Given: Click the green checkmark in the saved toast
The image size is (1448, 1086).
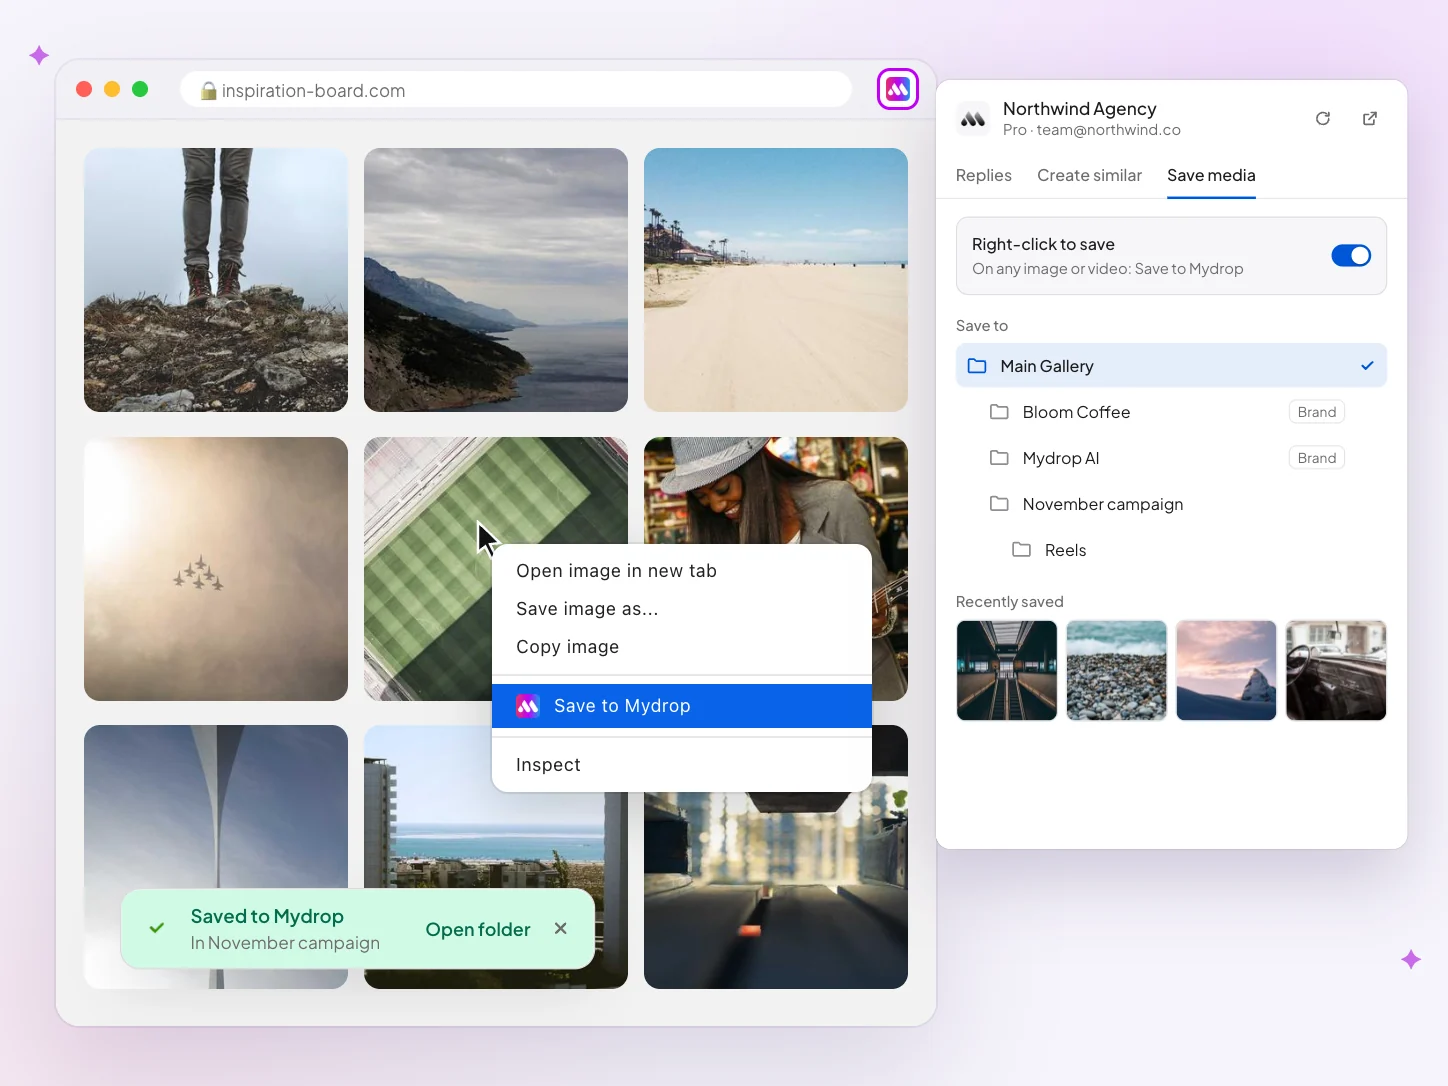Looking at the screenshot, I should 157,928.
